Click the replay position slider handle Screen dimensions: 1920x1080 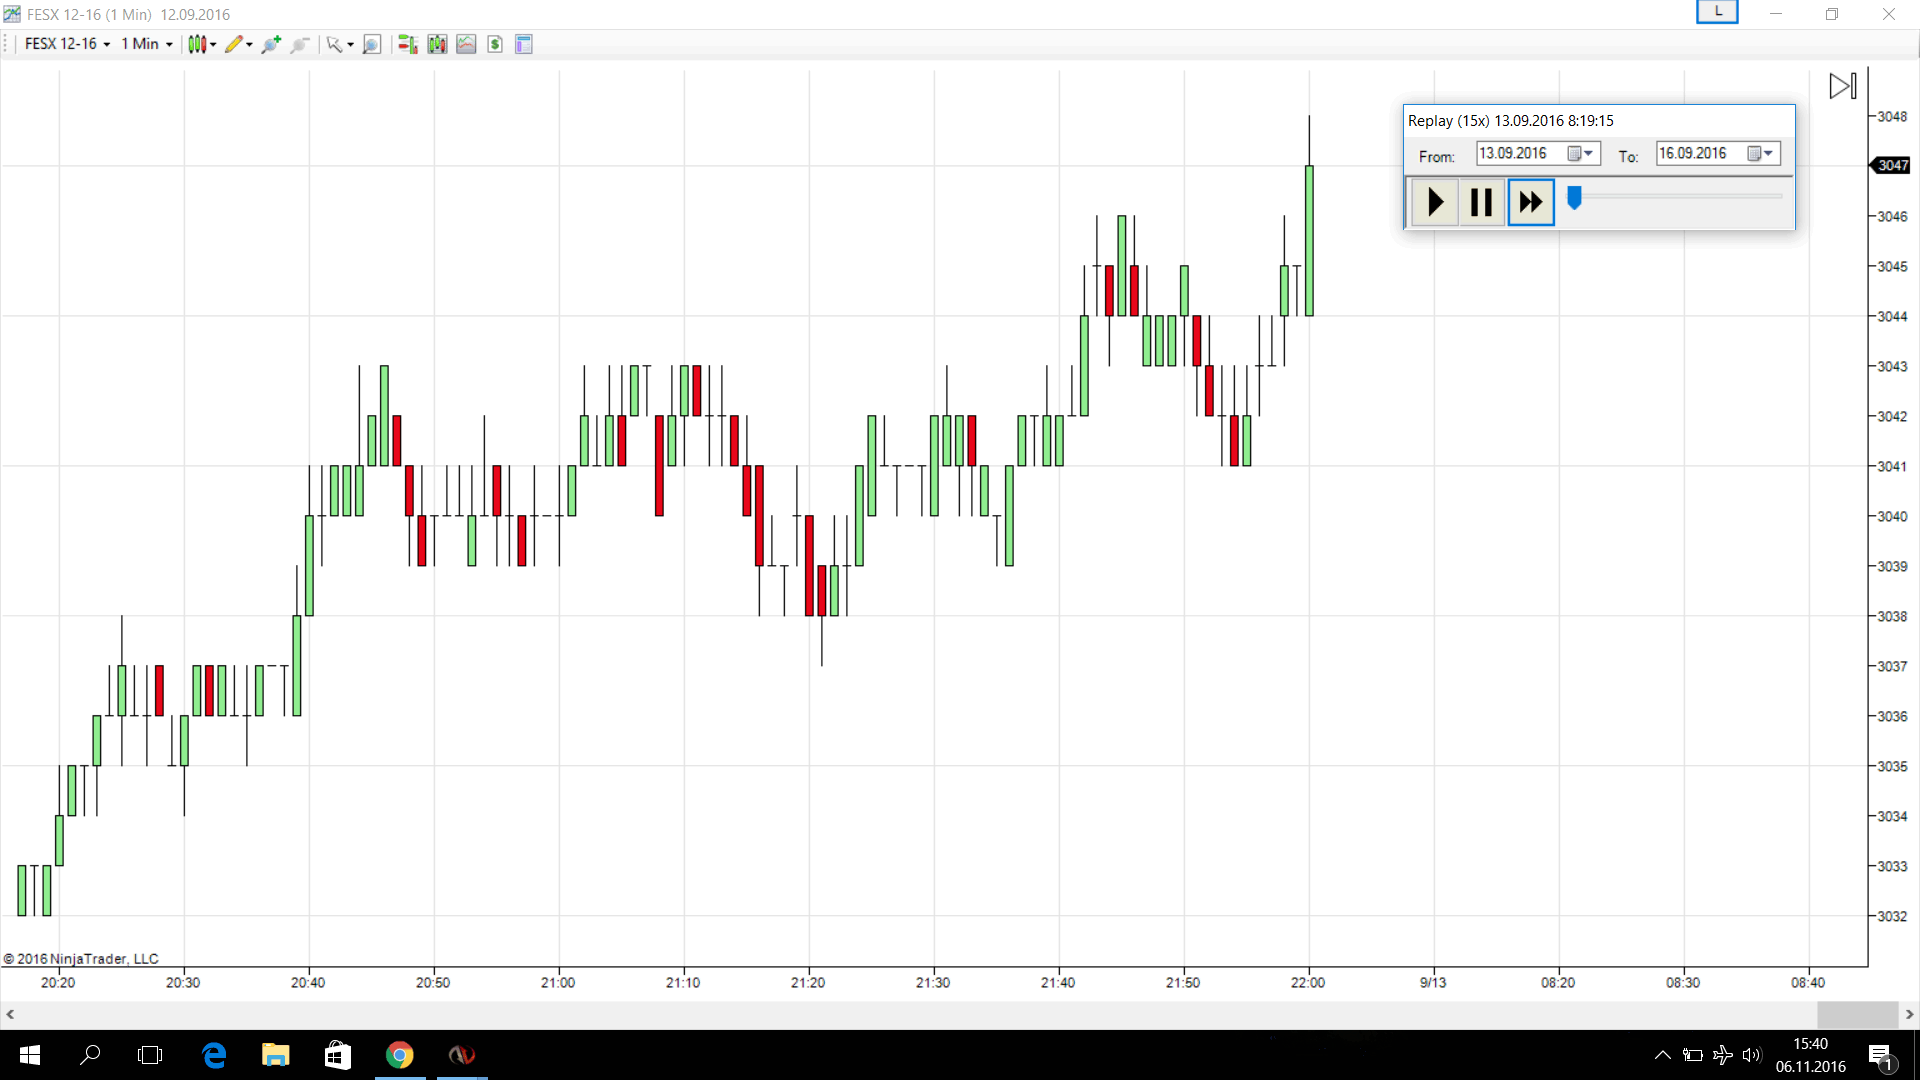click(1574, 198)
